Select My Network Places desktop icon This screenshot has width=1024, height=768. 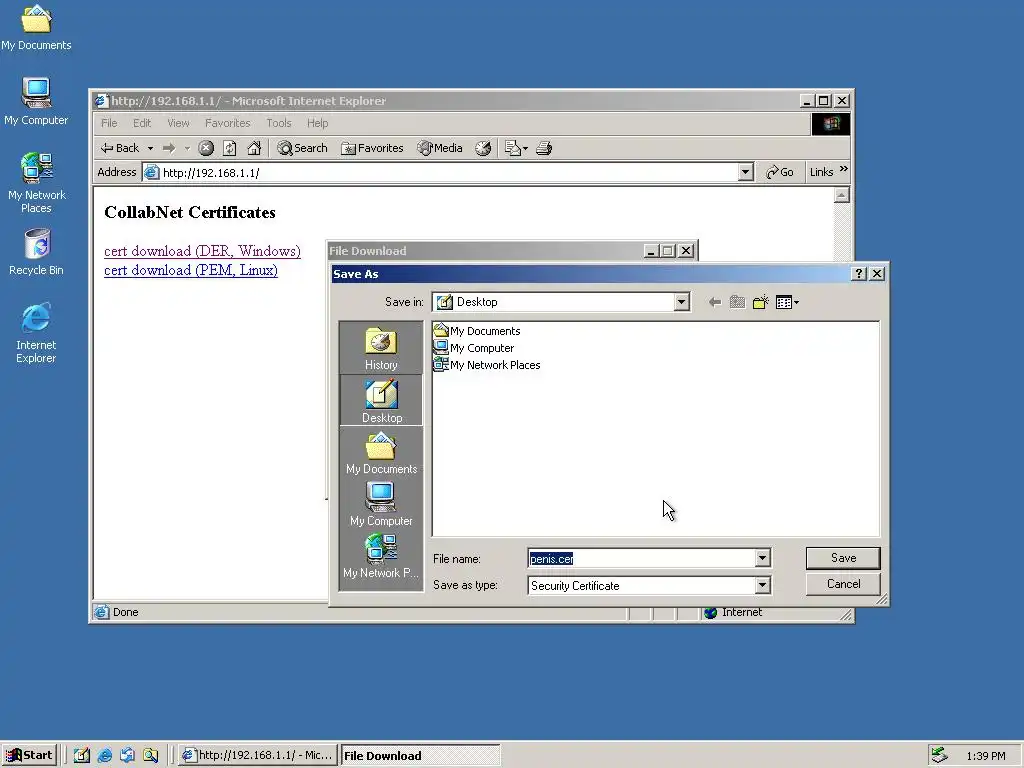[36, 182]
